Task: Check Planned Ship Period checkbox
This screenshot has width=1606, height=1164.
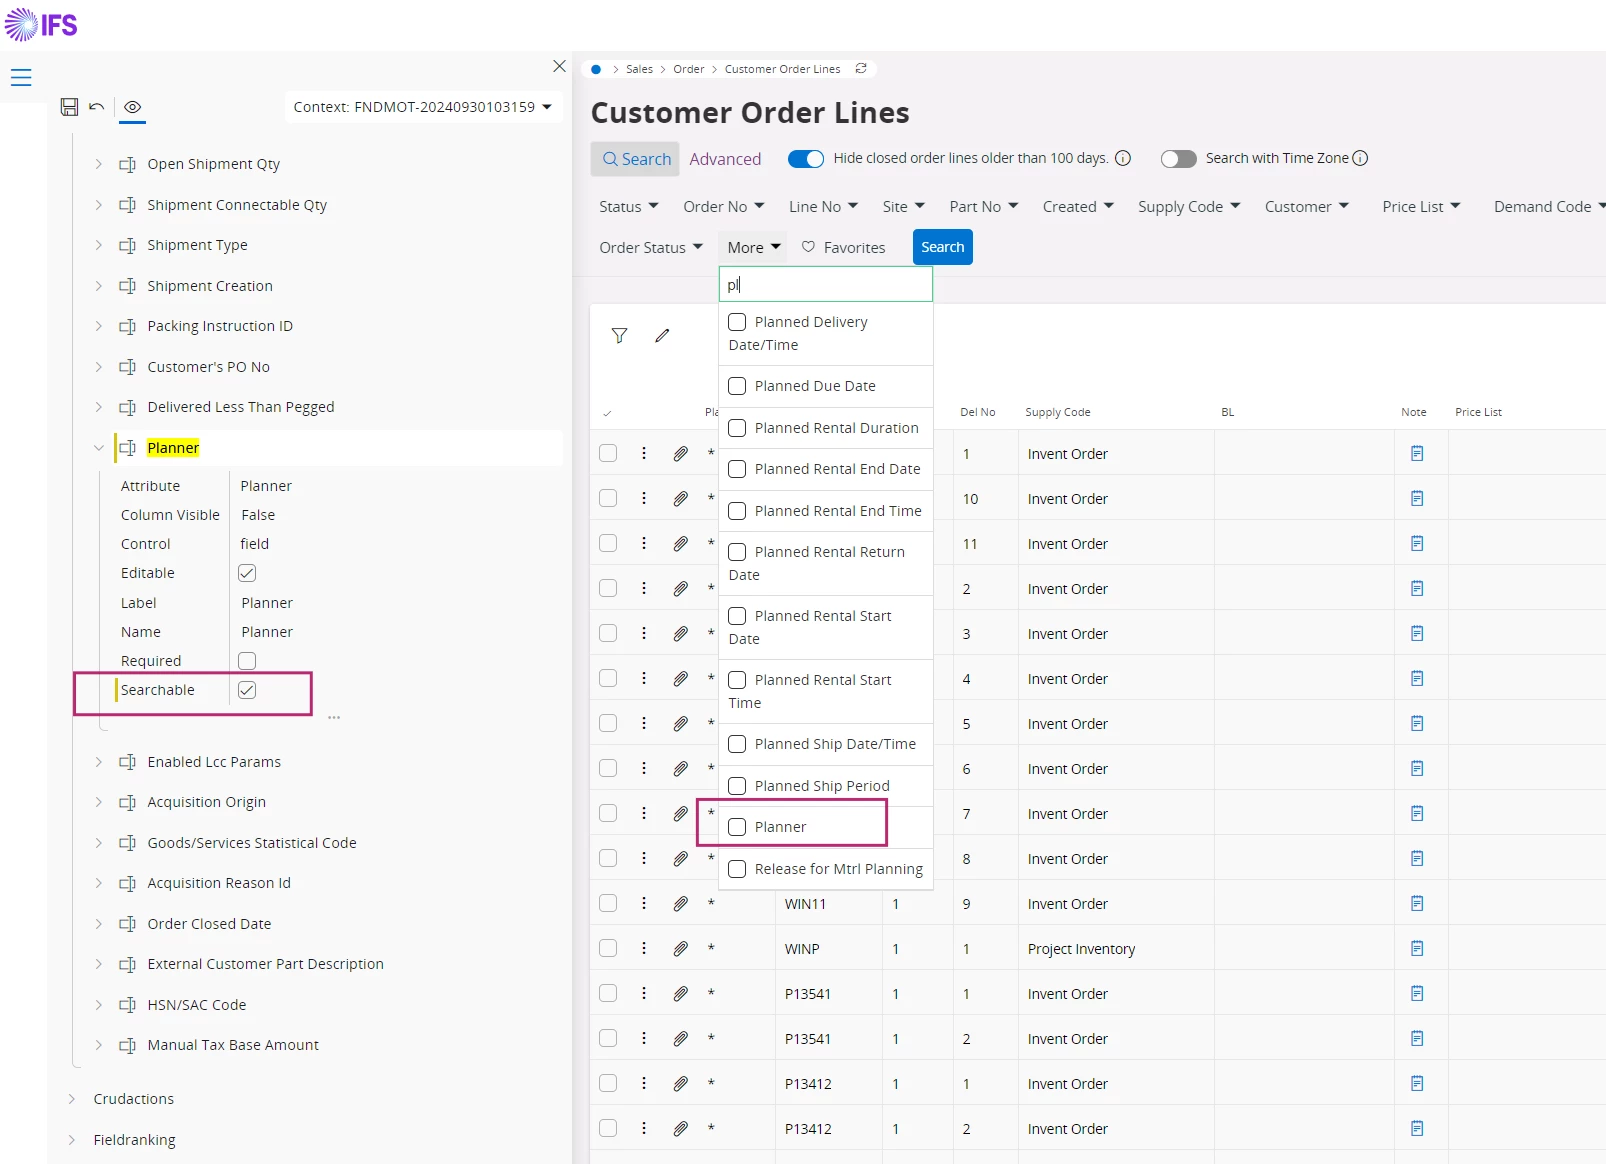Action: coord(737,786)
